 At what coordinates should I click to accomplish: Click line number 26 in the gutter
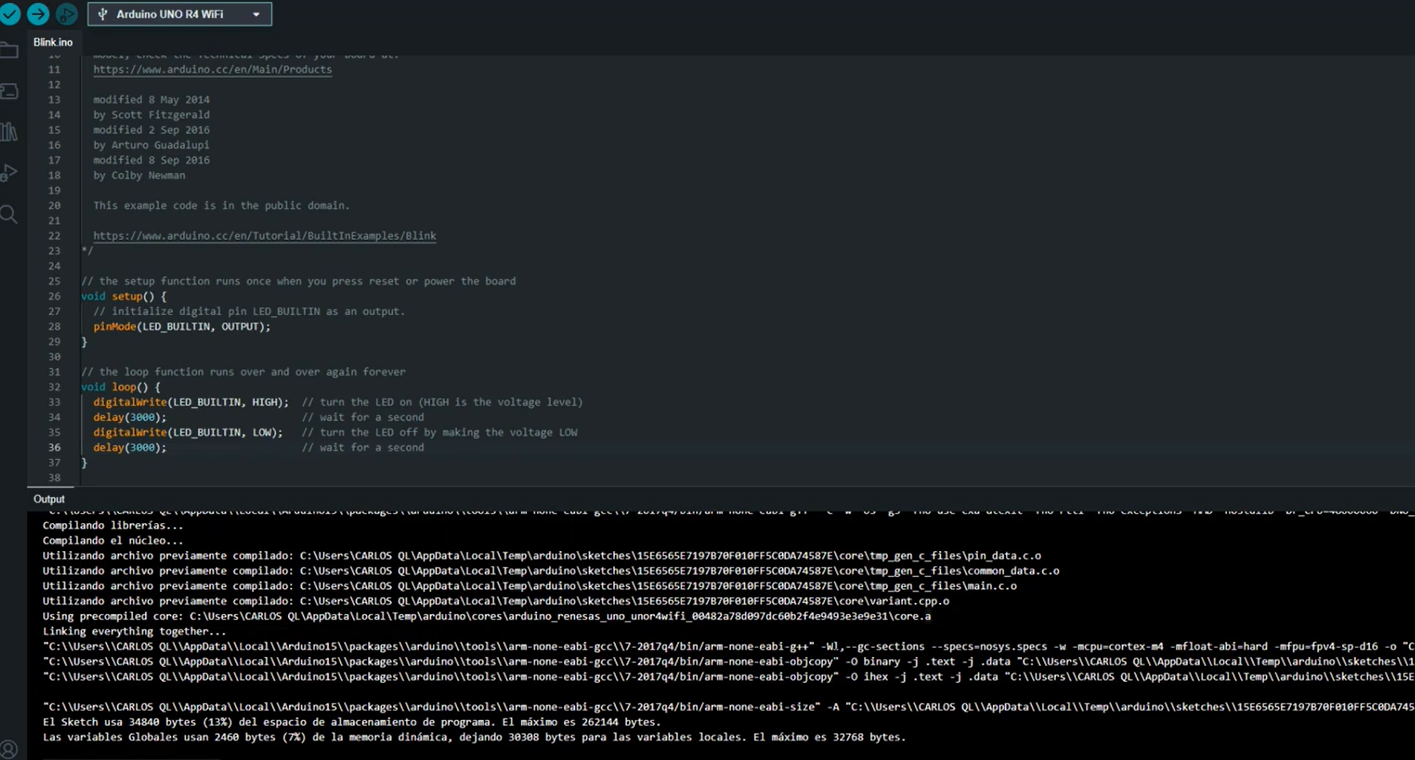[x=54, y=296]
